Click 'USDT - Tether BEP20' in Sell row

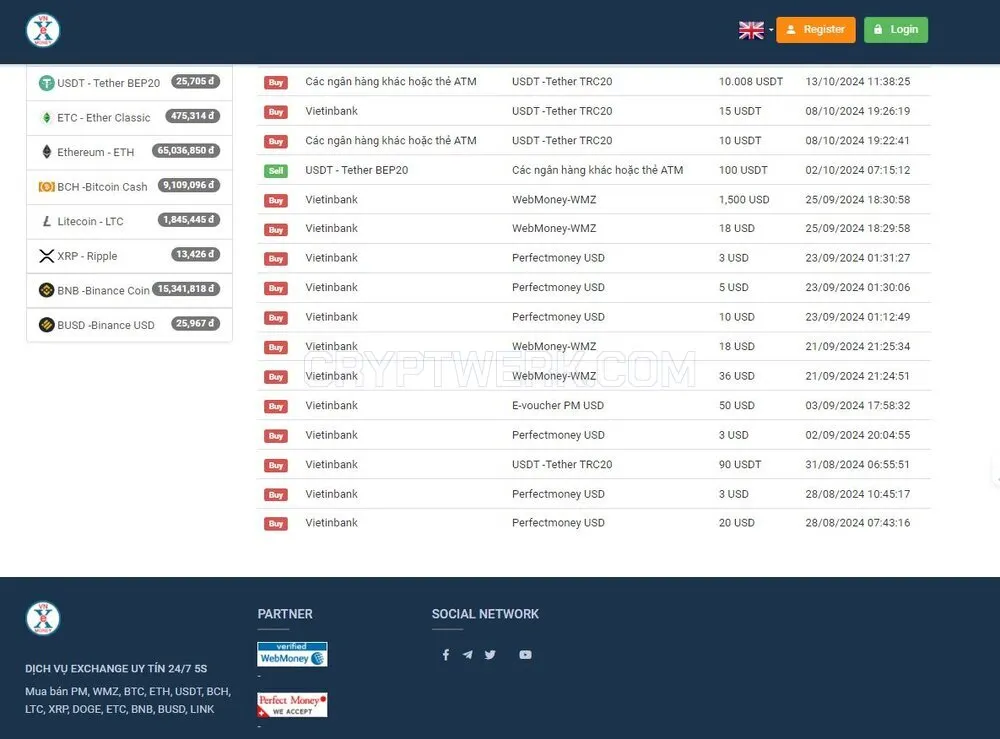coord(357,170)
